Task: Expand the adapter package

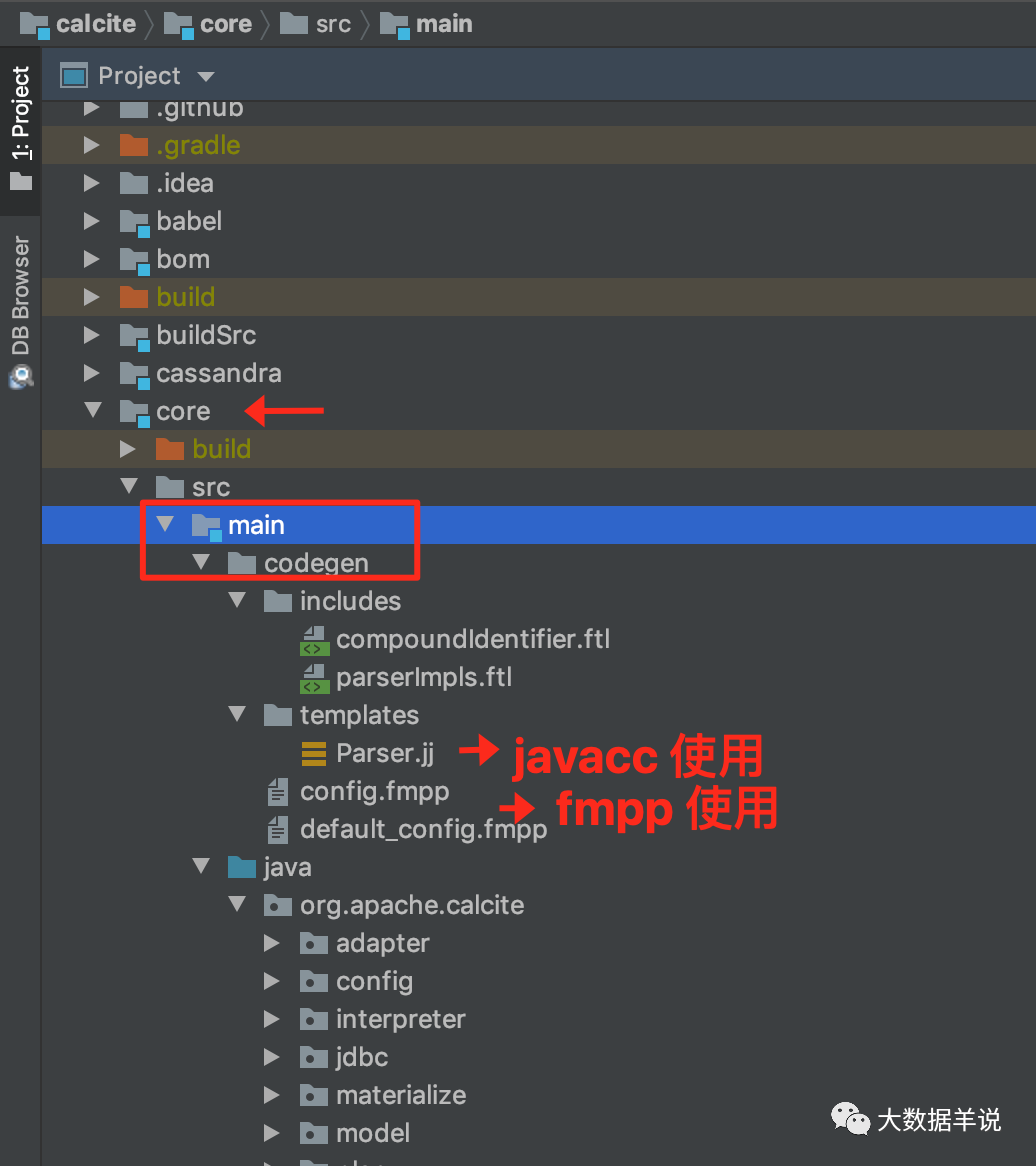Action: point(272,943)
